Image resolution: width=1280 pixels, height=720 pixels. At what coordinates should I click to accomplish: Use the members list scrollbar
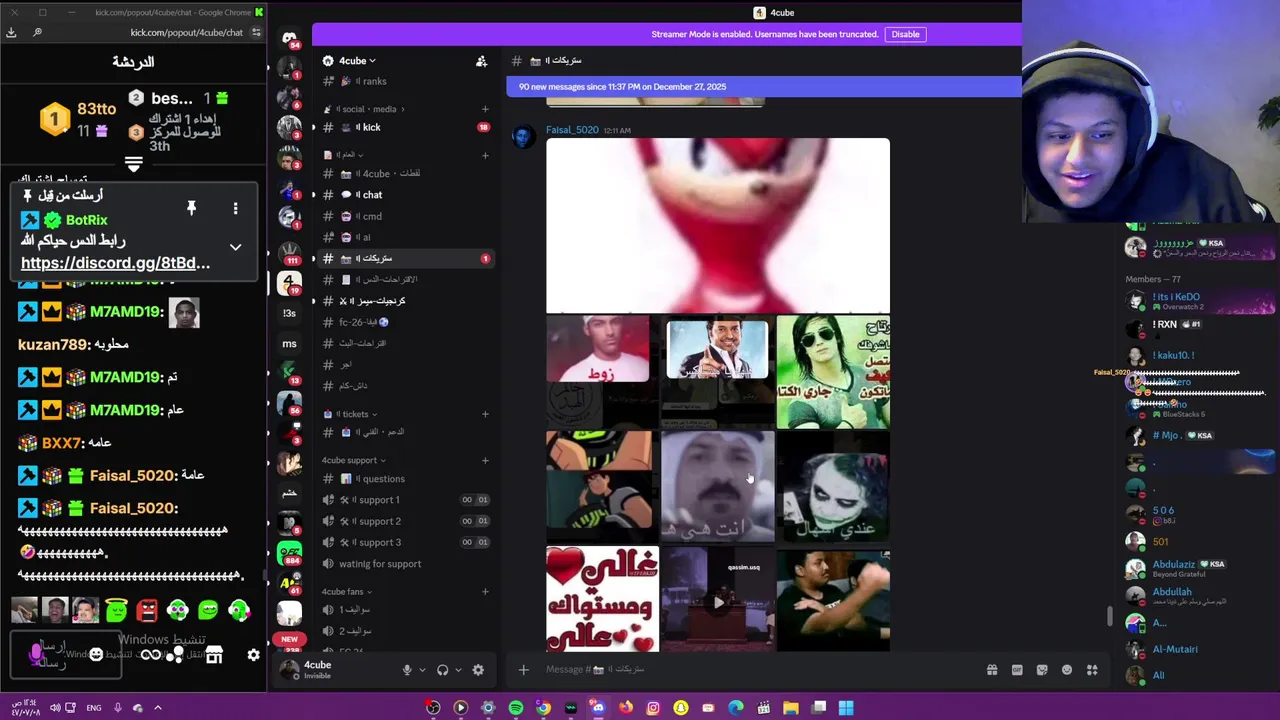click(1109, 616)
